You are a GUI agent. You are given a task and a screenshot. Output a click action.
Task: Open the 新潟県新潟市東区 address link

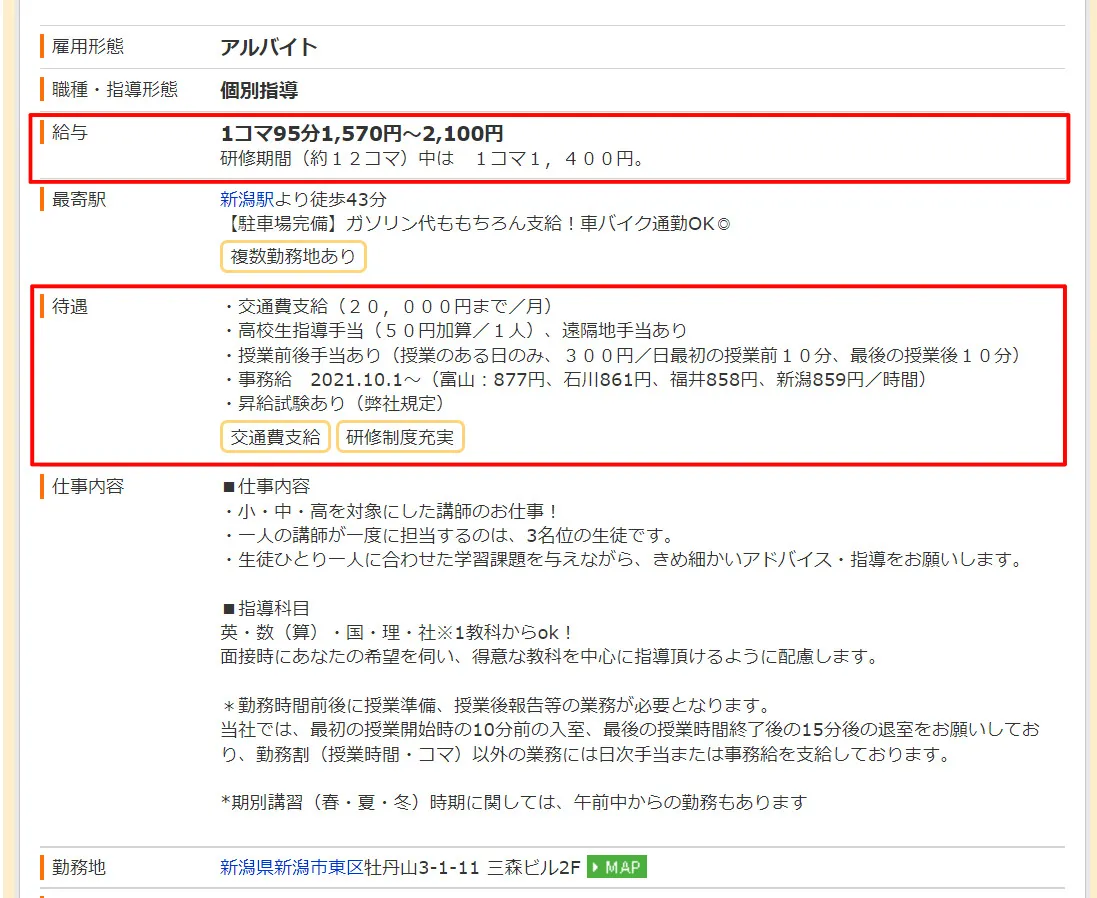point(292,867)
